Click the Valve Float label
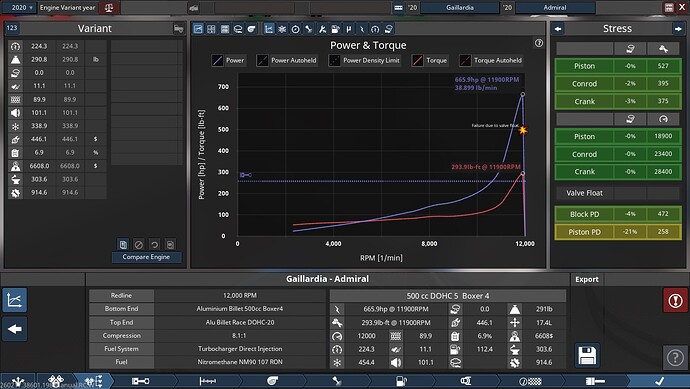 tap(584, 193)
